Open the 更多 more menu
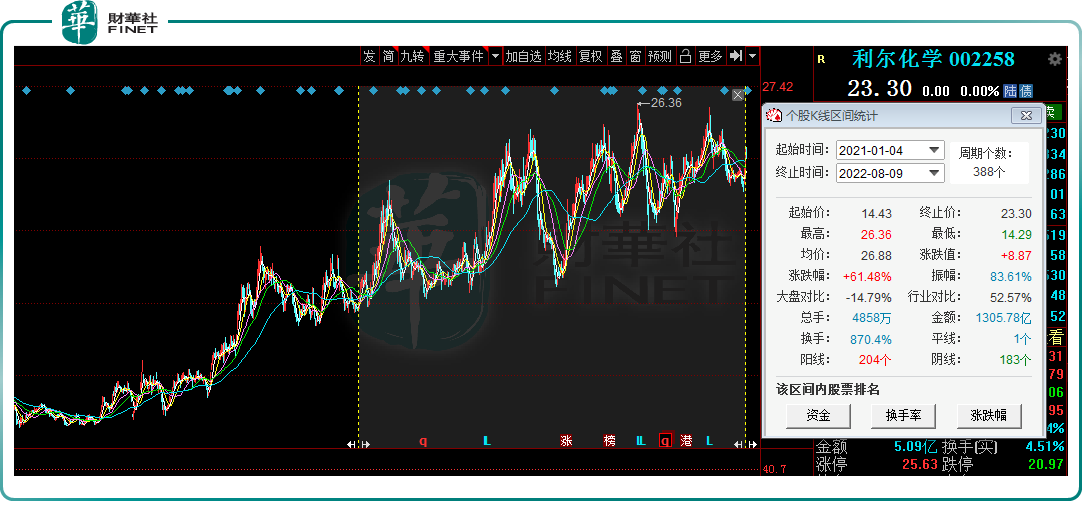 coord(710,57)
